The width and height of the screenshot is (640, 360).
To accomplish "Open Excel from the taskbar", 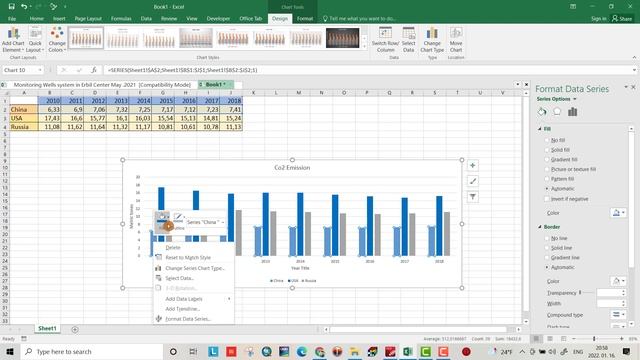I will click(x=408, y=351).
